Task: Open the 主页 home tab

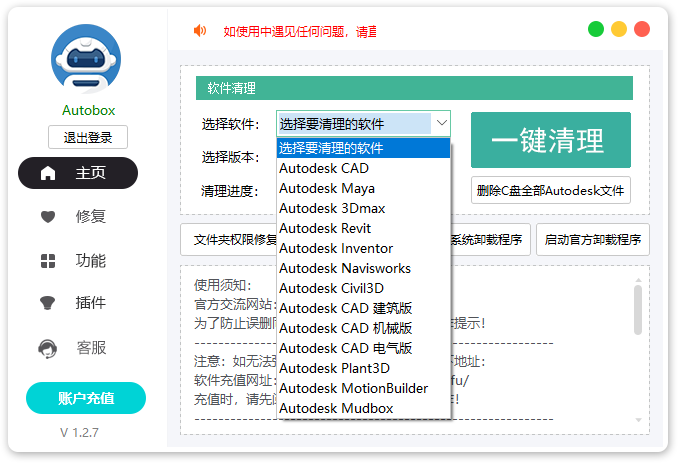Action: coord(78,173)
